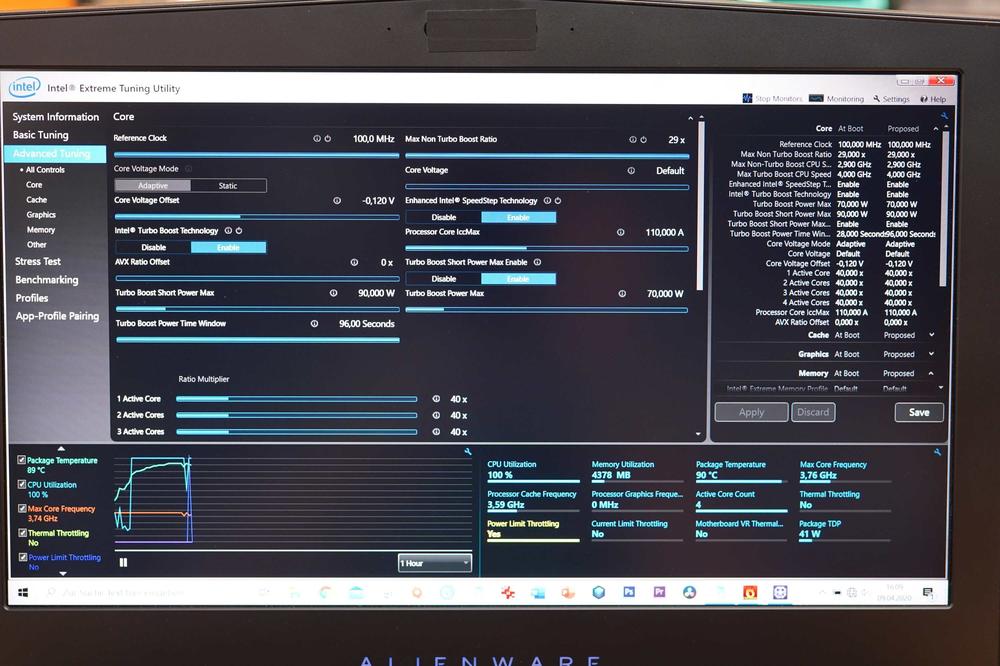Expand the Graphics section in the summary panel
The width and height of the screenshot is (1000, 666).
[x=932, y=354]
